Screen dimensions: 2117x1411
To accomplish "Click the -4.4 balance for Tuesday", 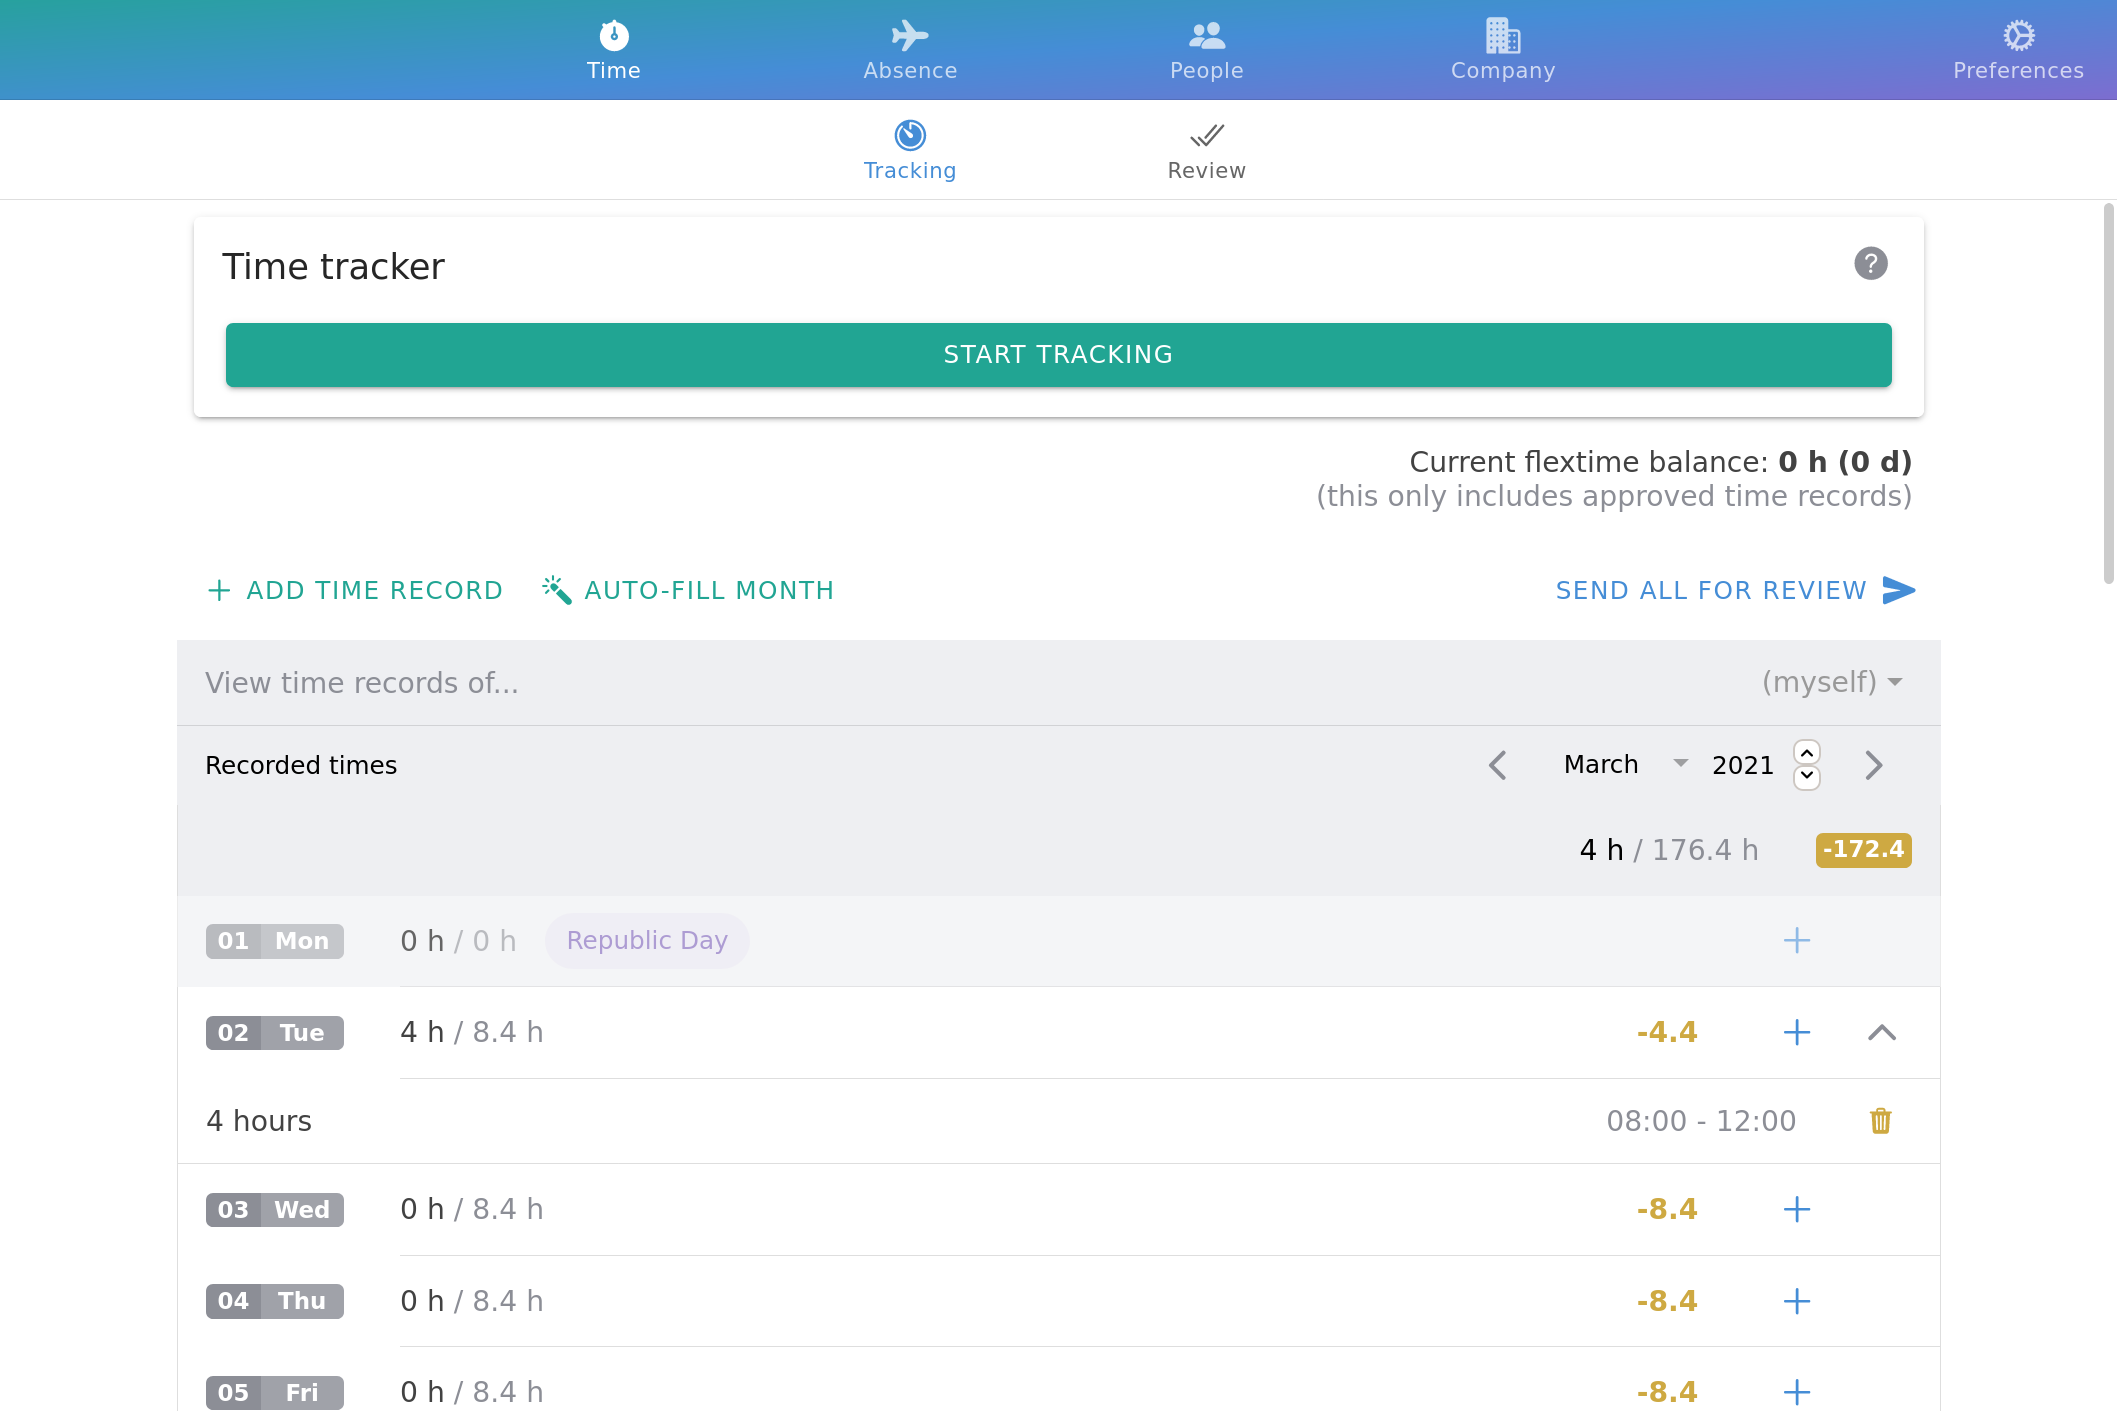I will (1667, 1032).
